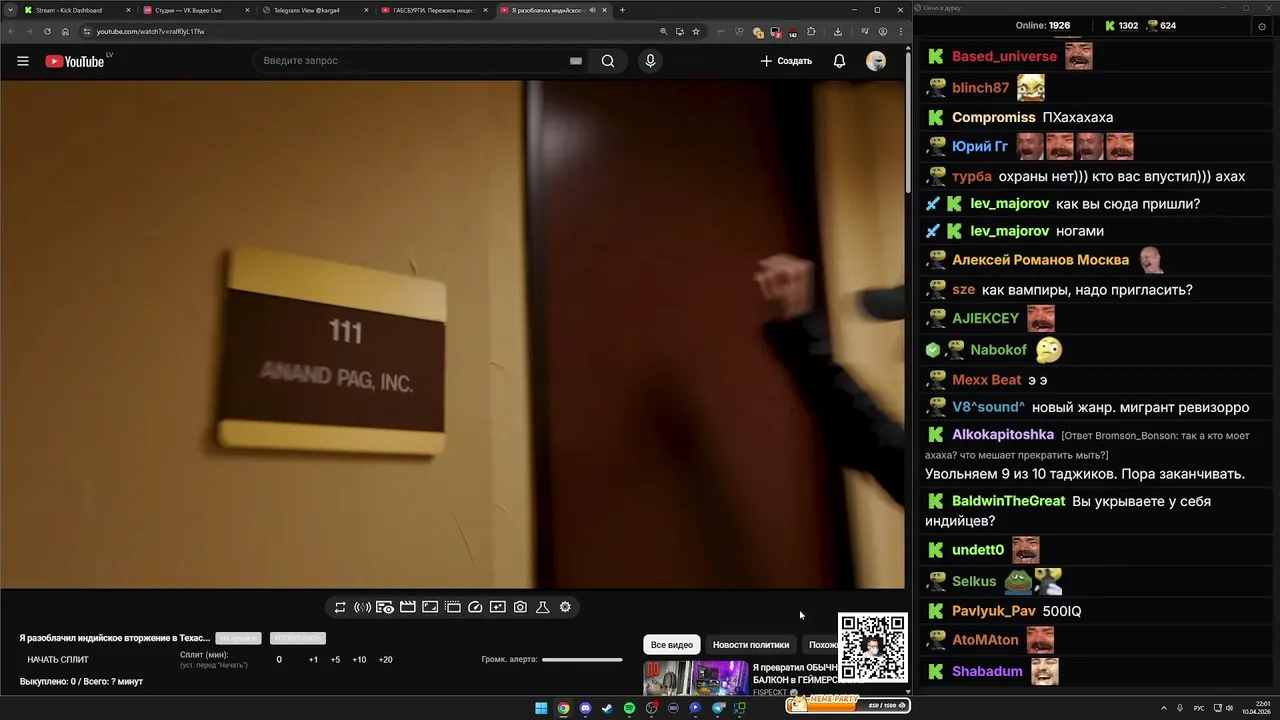Viewport: 1280px width, 720px height.
Task: Go to browser home page icon
Action: tap(66, 31)
